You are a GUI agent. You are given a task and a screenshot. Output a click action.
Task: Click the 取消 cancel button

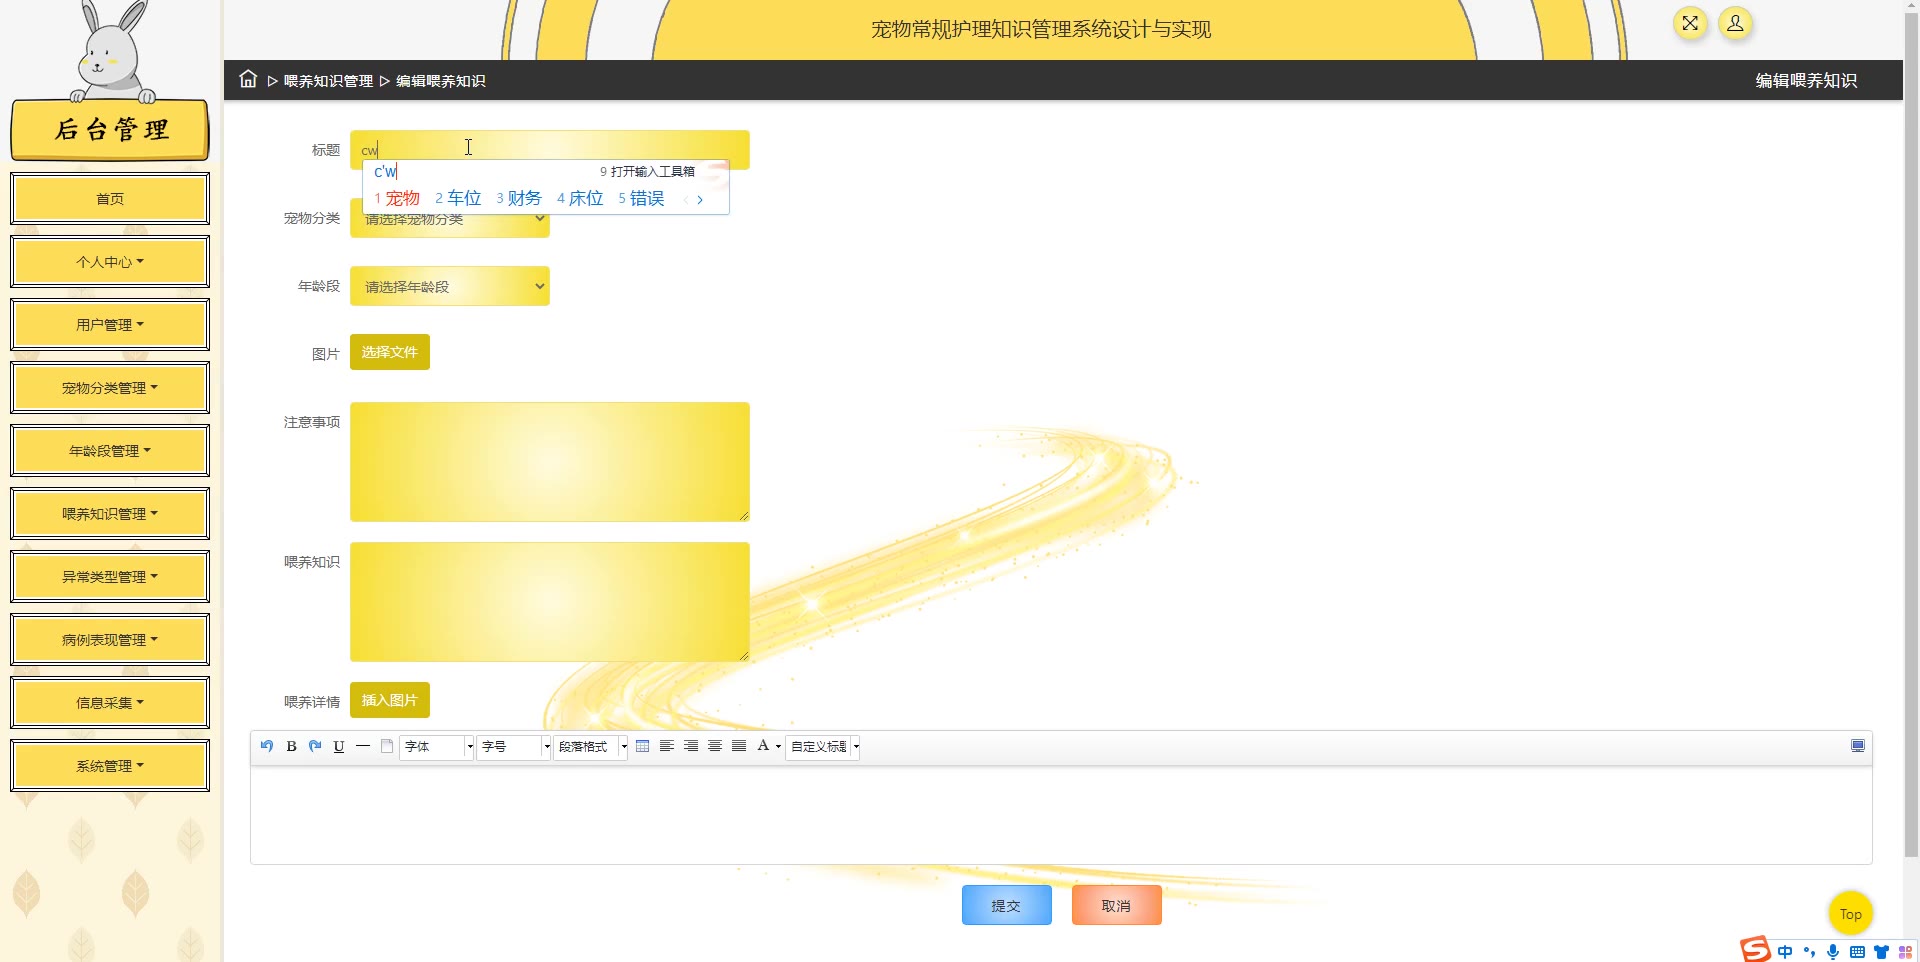coord(1117,905)
